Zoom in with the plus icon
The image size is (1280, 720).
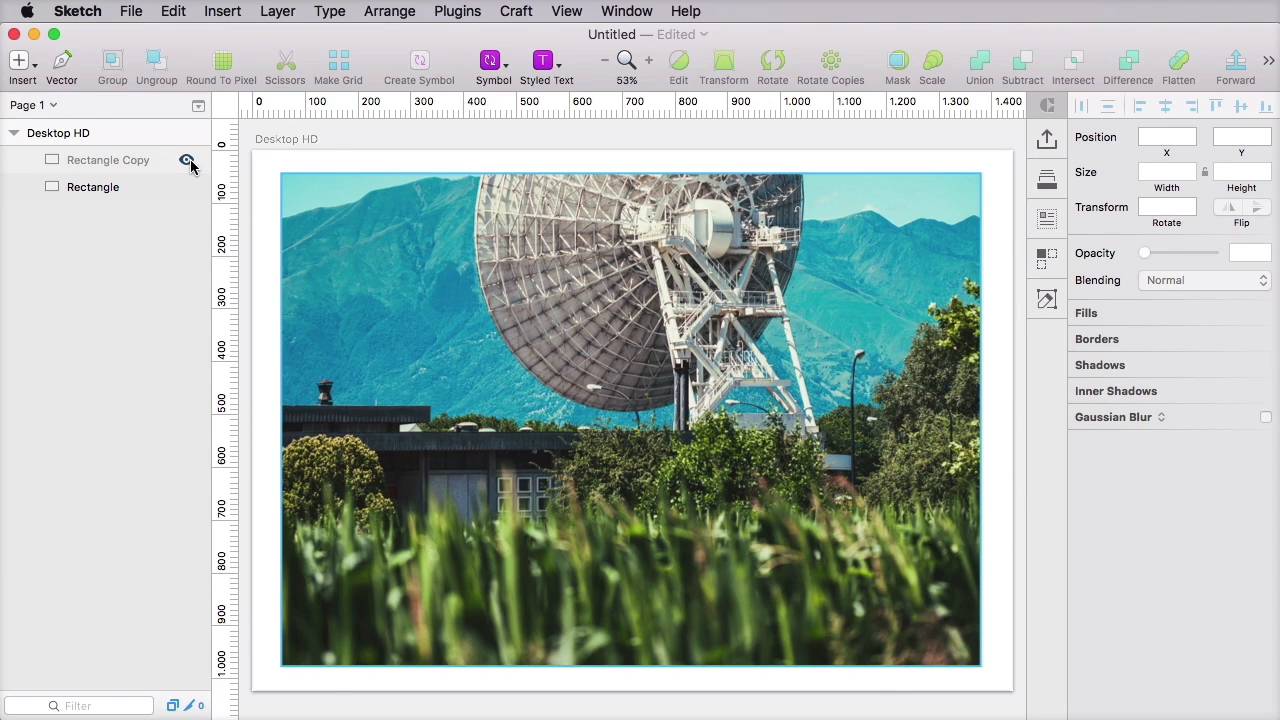pos(649,61)
